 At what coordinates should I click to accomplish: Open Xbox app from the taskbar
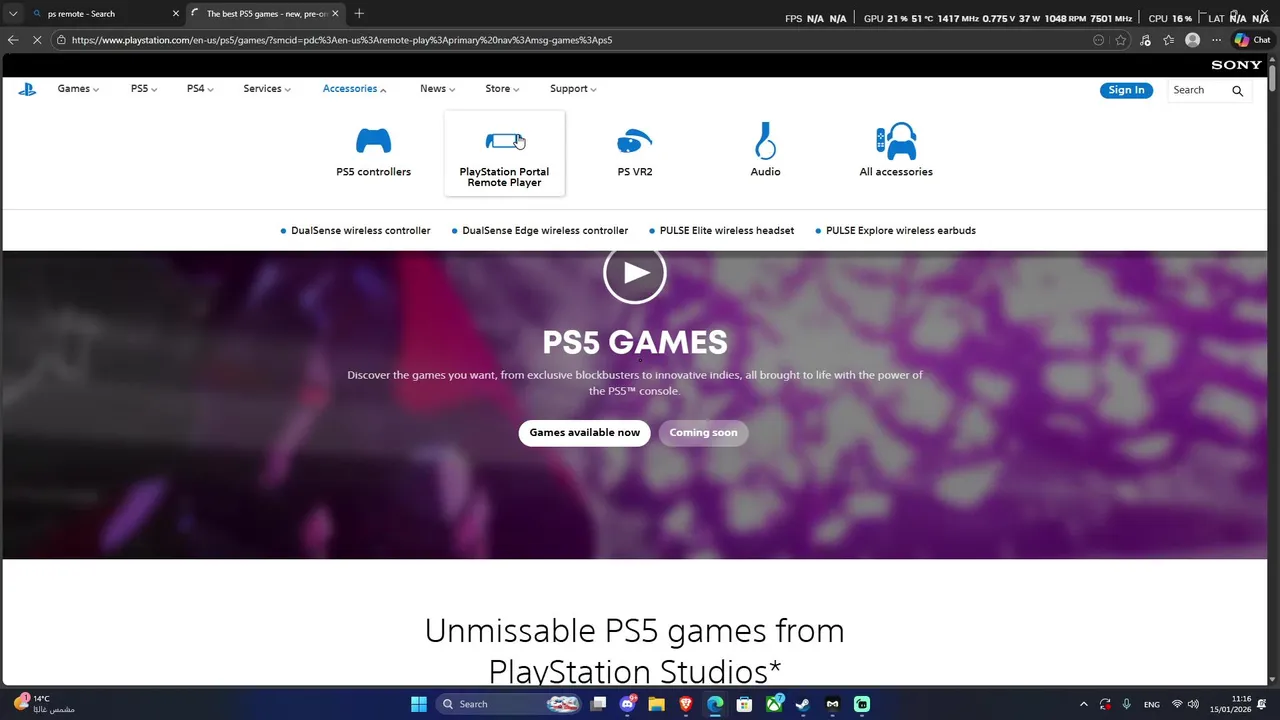774,704
